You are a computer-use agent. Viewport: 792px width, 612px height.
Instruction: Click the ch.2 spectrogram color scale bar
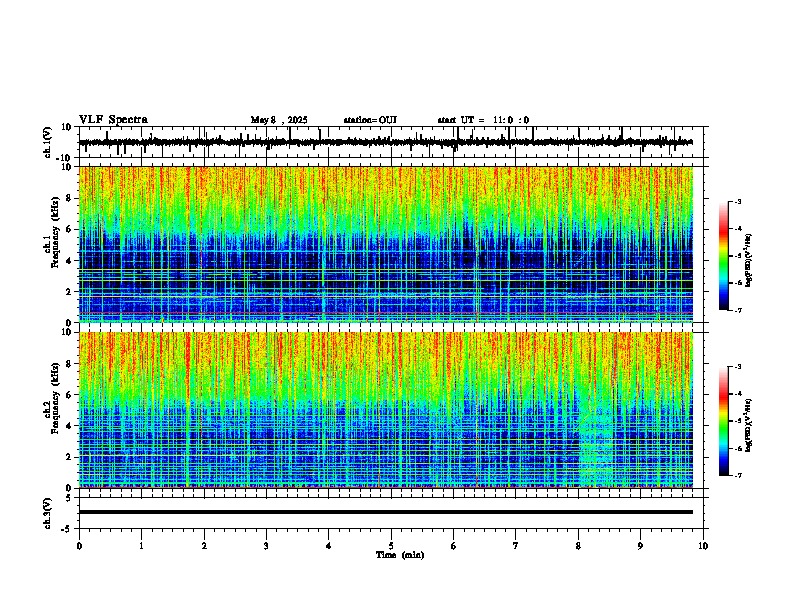pos(723,421)
